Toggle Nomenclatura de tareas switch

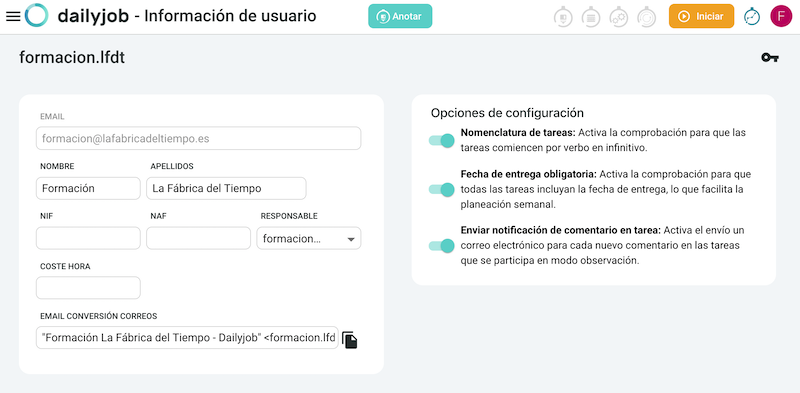click(x=441, y=140)
